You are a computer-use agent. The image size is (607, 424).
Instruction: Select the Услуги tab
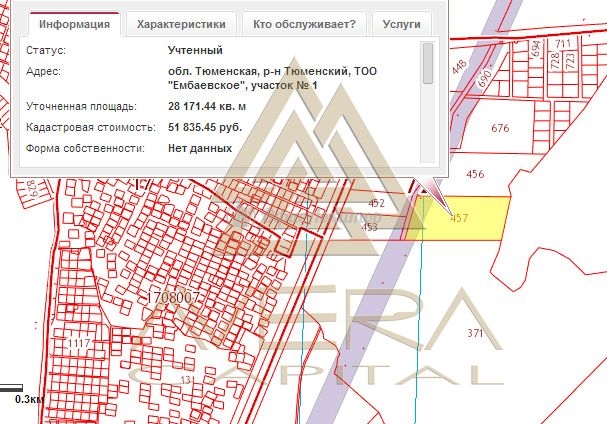pyautogui.click(x=401, y=24)
